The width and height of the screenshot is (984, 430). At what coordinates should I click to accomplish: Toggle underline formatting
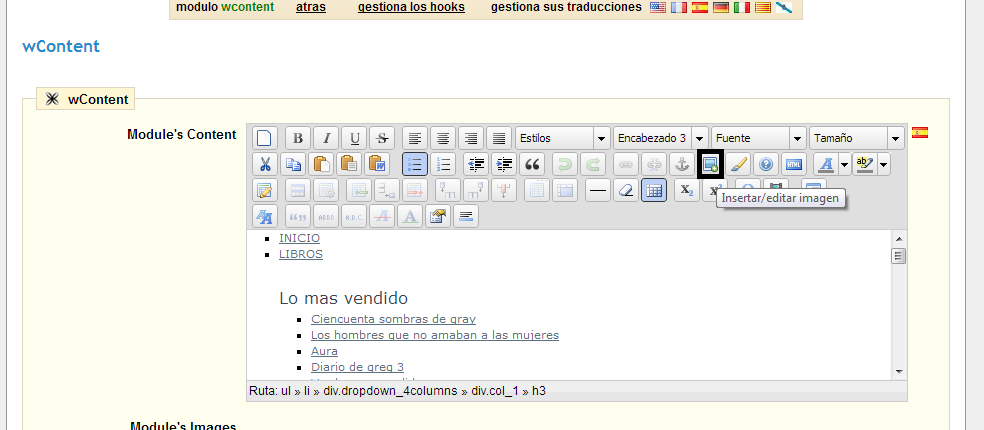pos(354,138)
